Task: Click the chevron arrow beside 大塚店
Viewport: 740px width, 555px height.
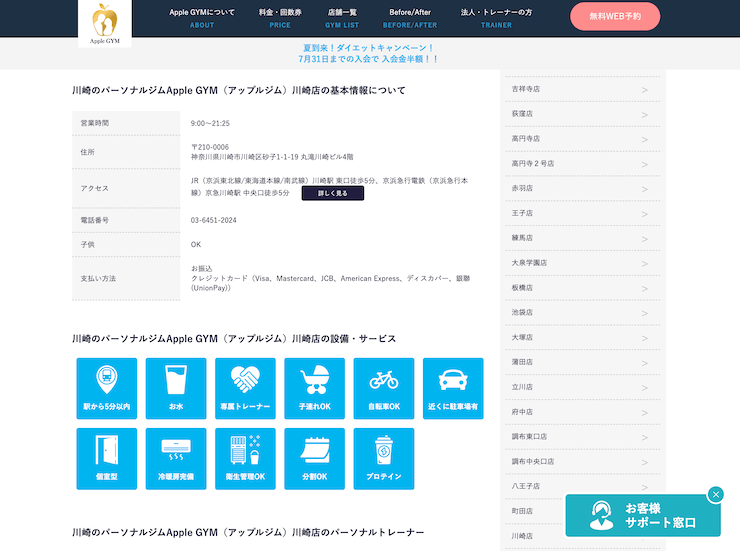Action: (x=645, y=338)
